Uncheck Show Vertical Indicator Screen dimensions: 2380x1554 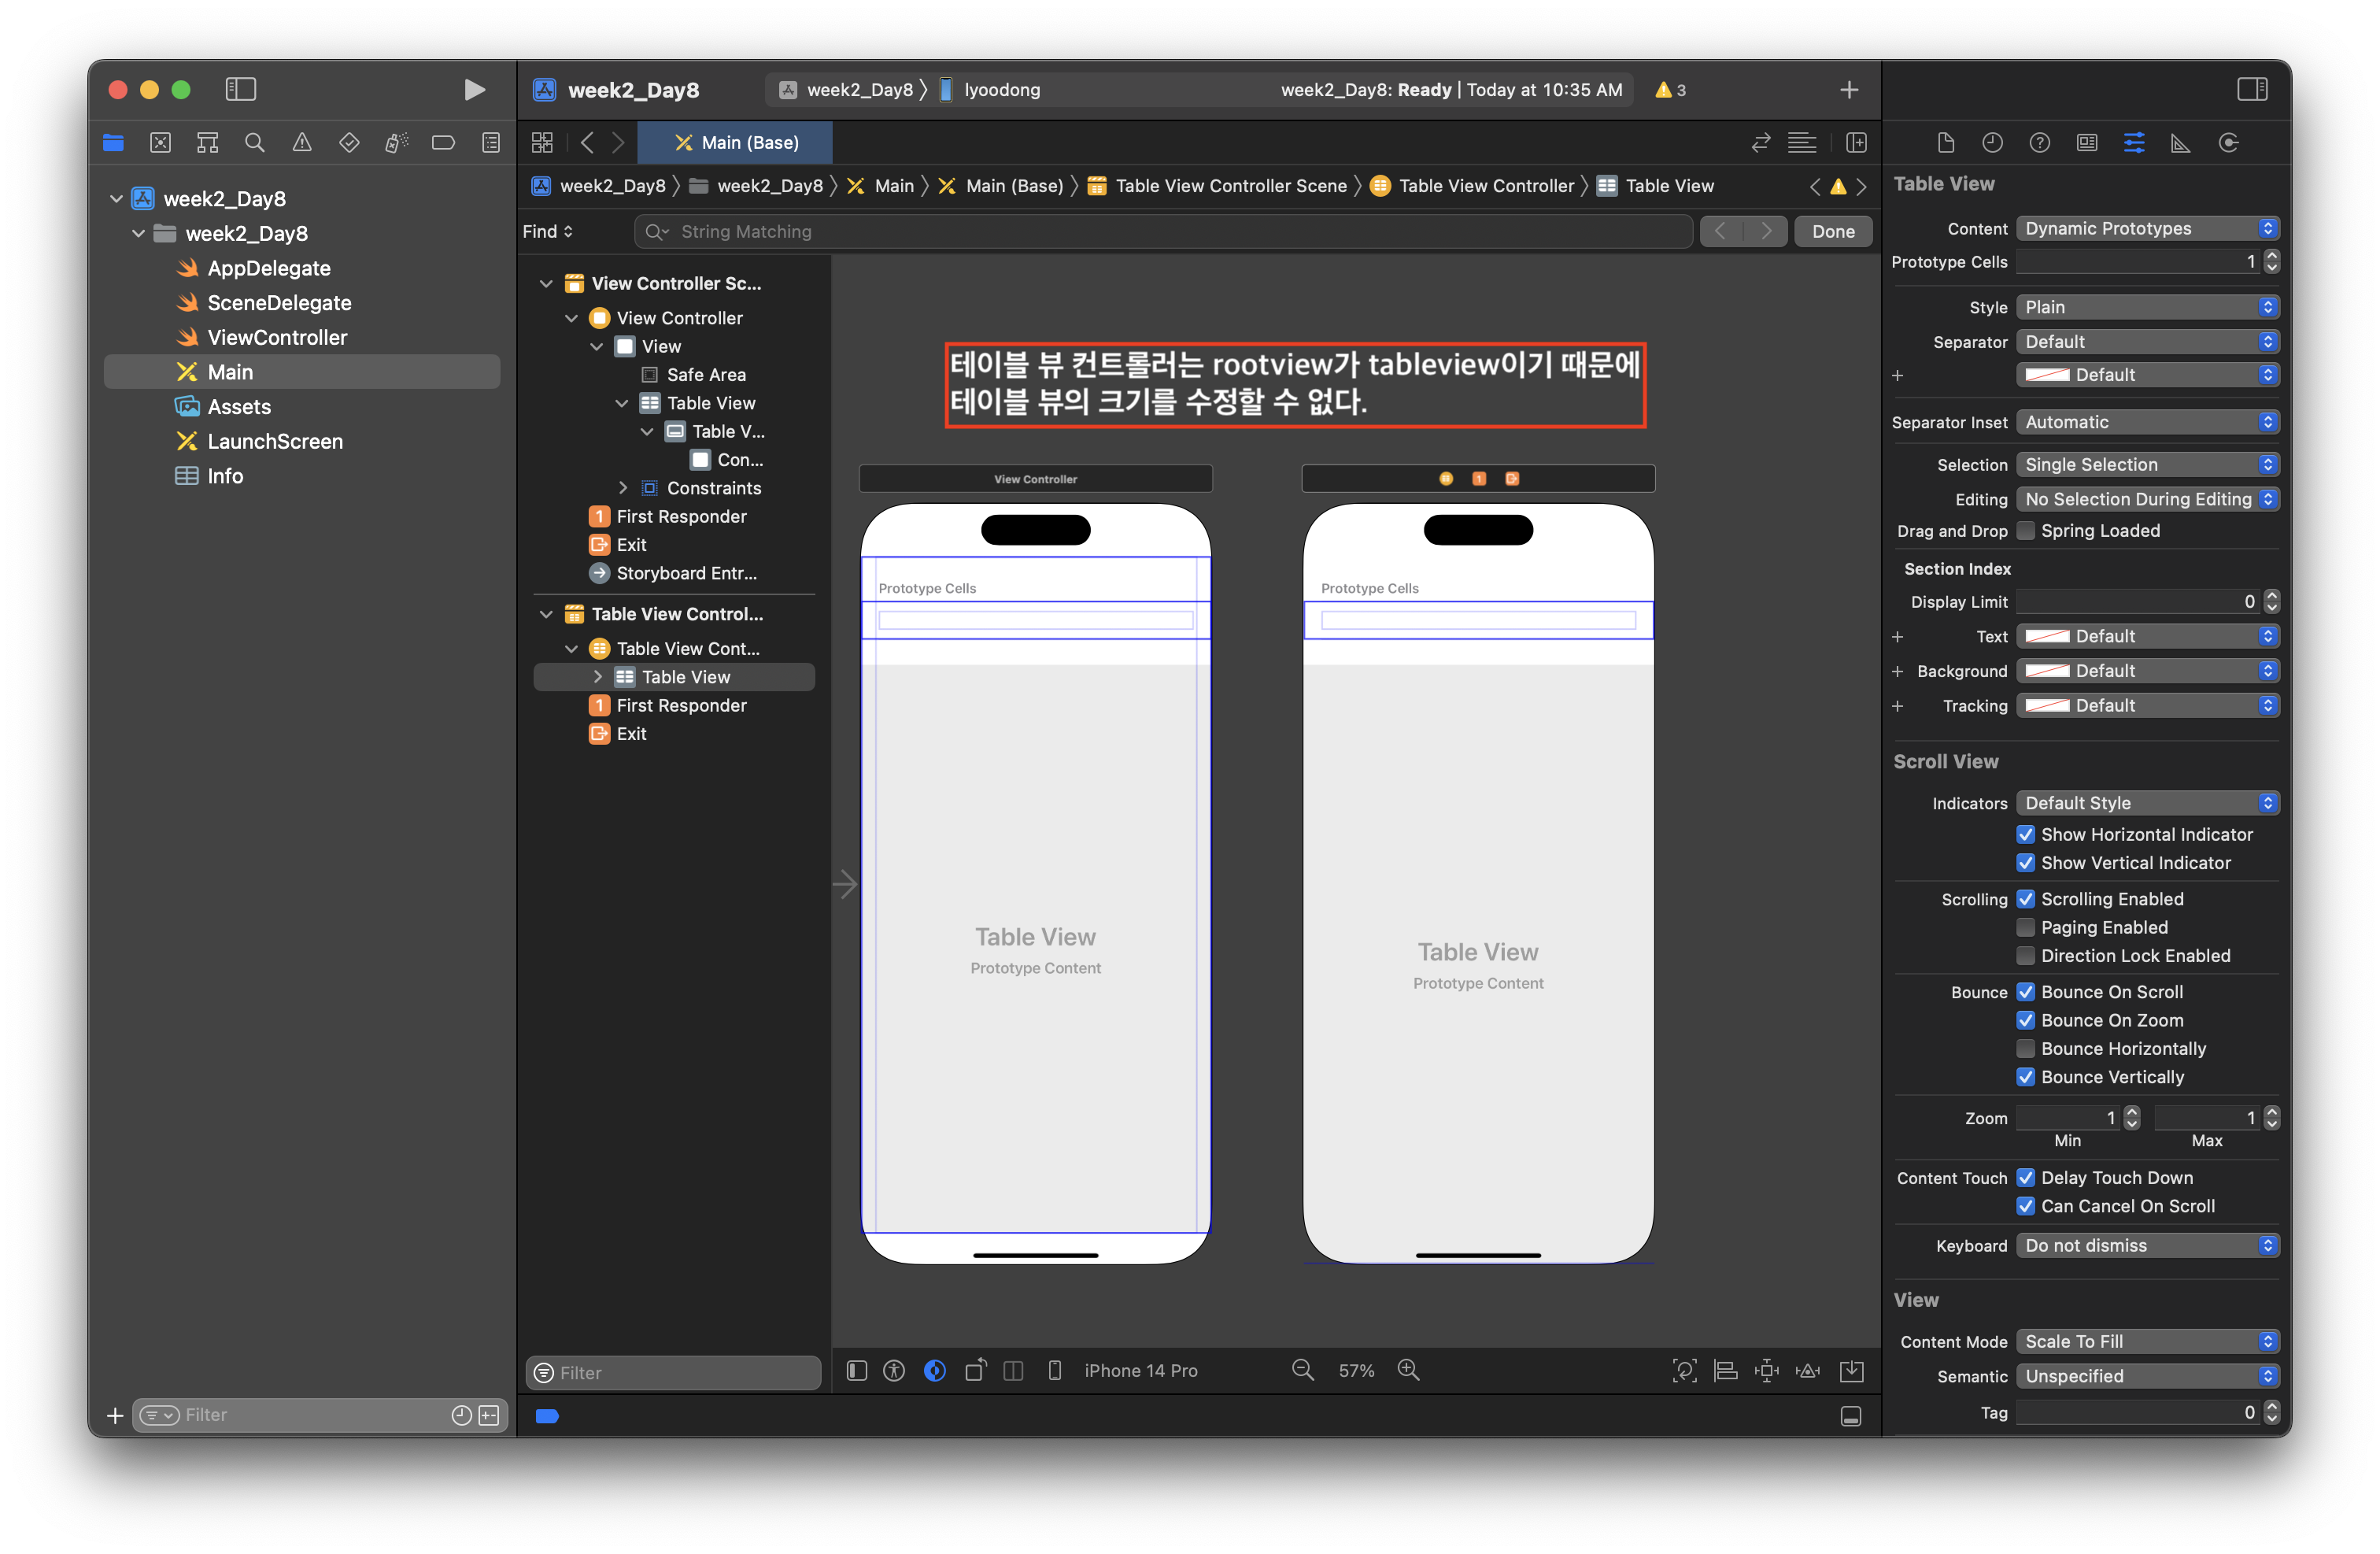pos(2025,862)
